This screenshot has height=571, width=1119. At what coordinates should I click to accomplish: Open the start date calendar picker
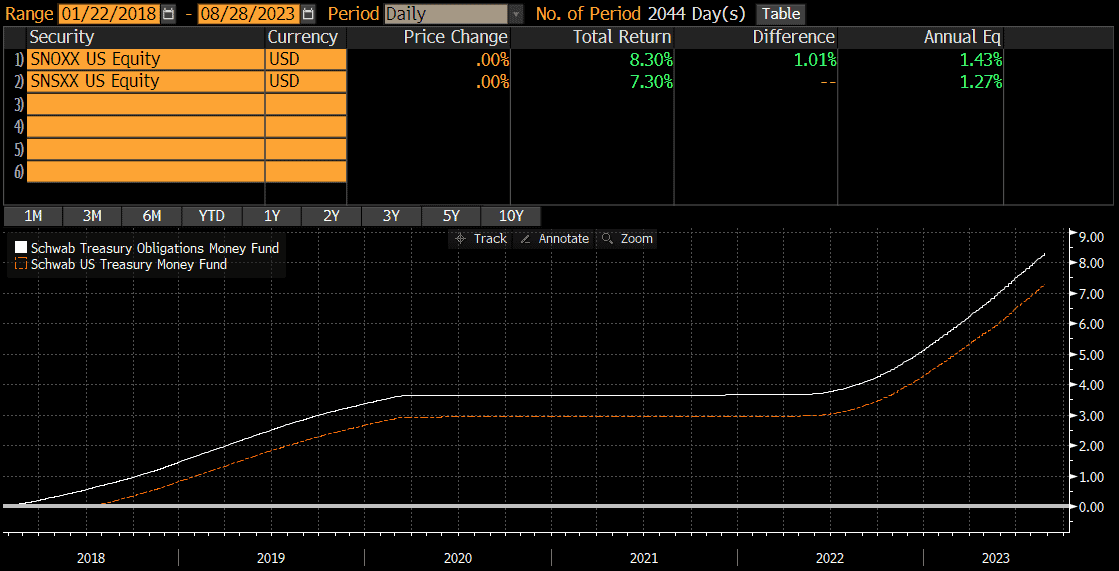coord(168,14)
